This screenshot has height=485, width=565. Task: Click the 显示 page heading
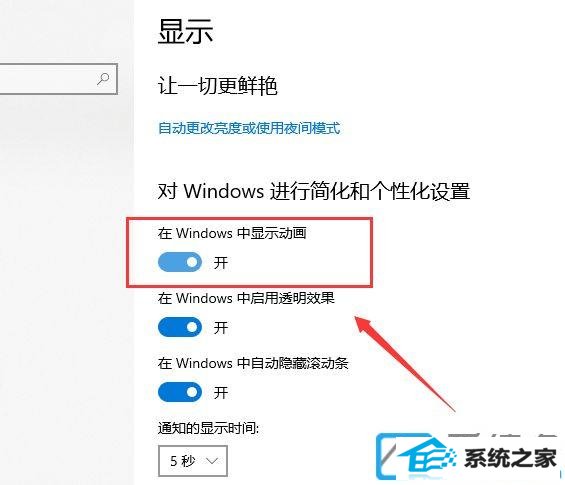[x=186, y=32]
